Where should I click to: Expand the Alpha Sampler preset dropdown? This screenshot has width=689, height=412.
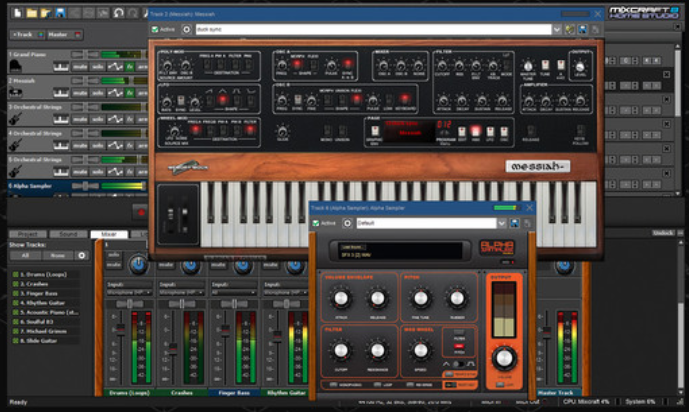point(501,223)
